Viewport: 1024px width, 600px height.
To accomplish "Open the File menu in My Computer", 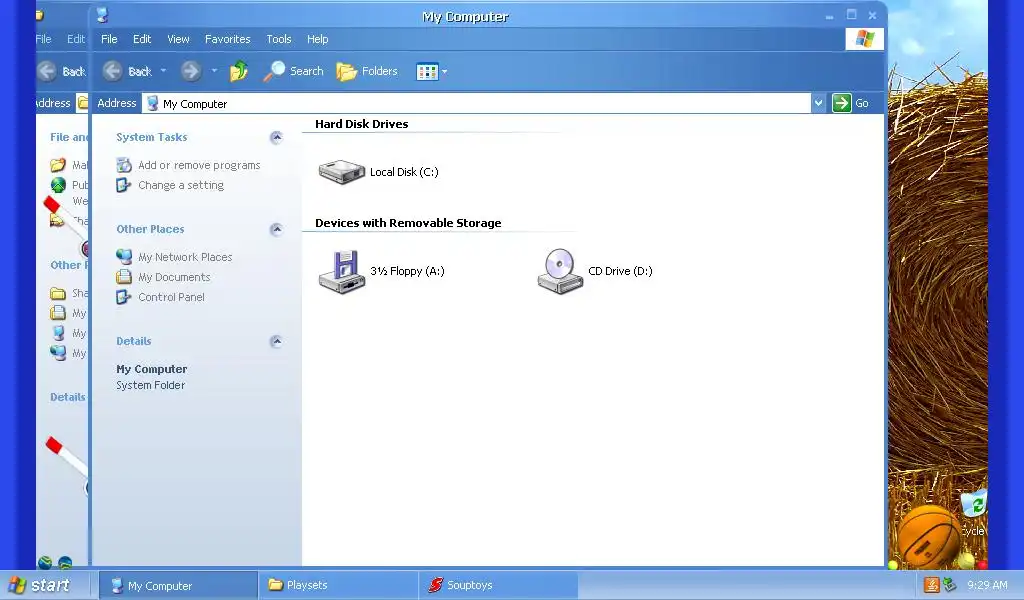I will point(109,39).
